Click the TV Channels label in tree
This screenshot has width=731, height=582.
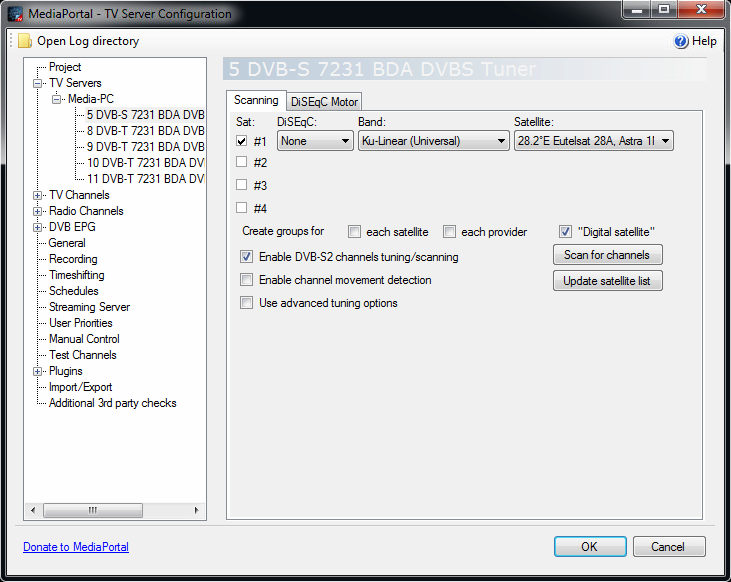79,195
